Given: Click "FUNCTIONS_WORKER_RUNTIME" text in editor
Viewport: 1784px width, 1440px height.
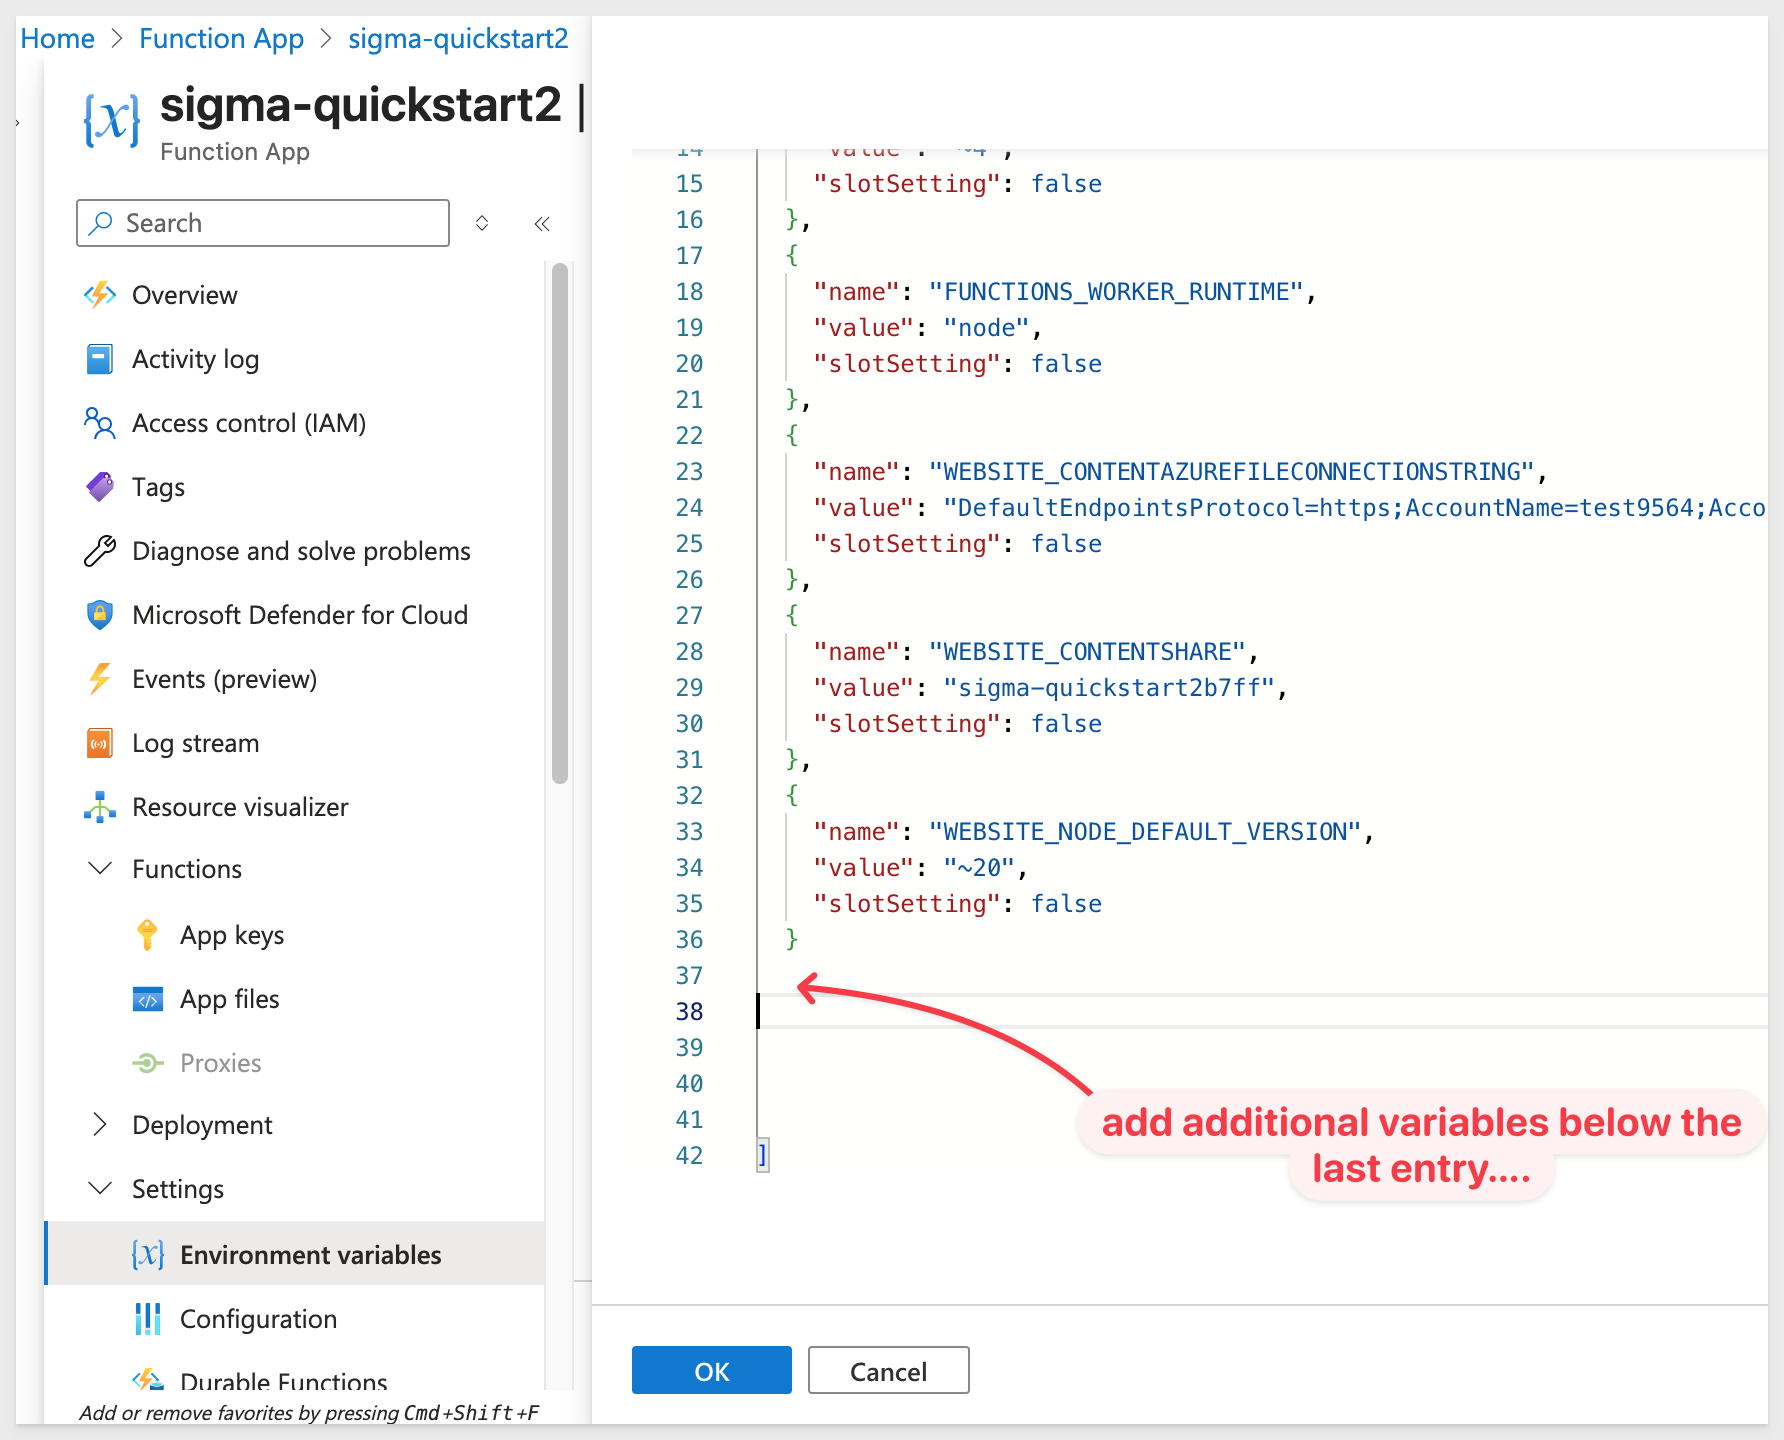Looking at the screenshot, I should tap(1116, 291).
